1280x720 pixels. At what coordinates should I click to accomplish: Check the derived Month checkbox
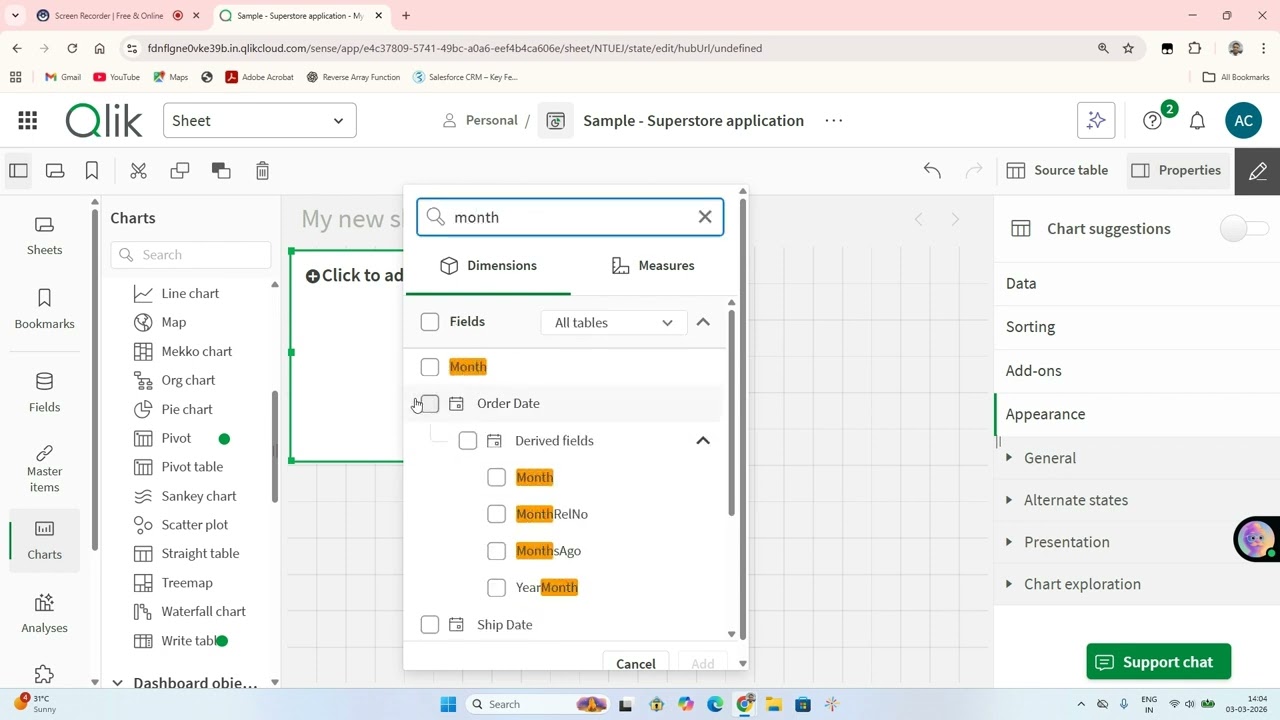[x=497, y=478]
